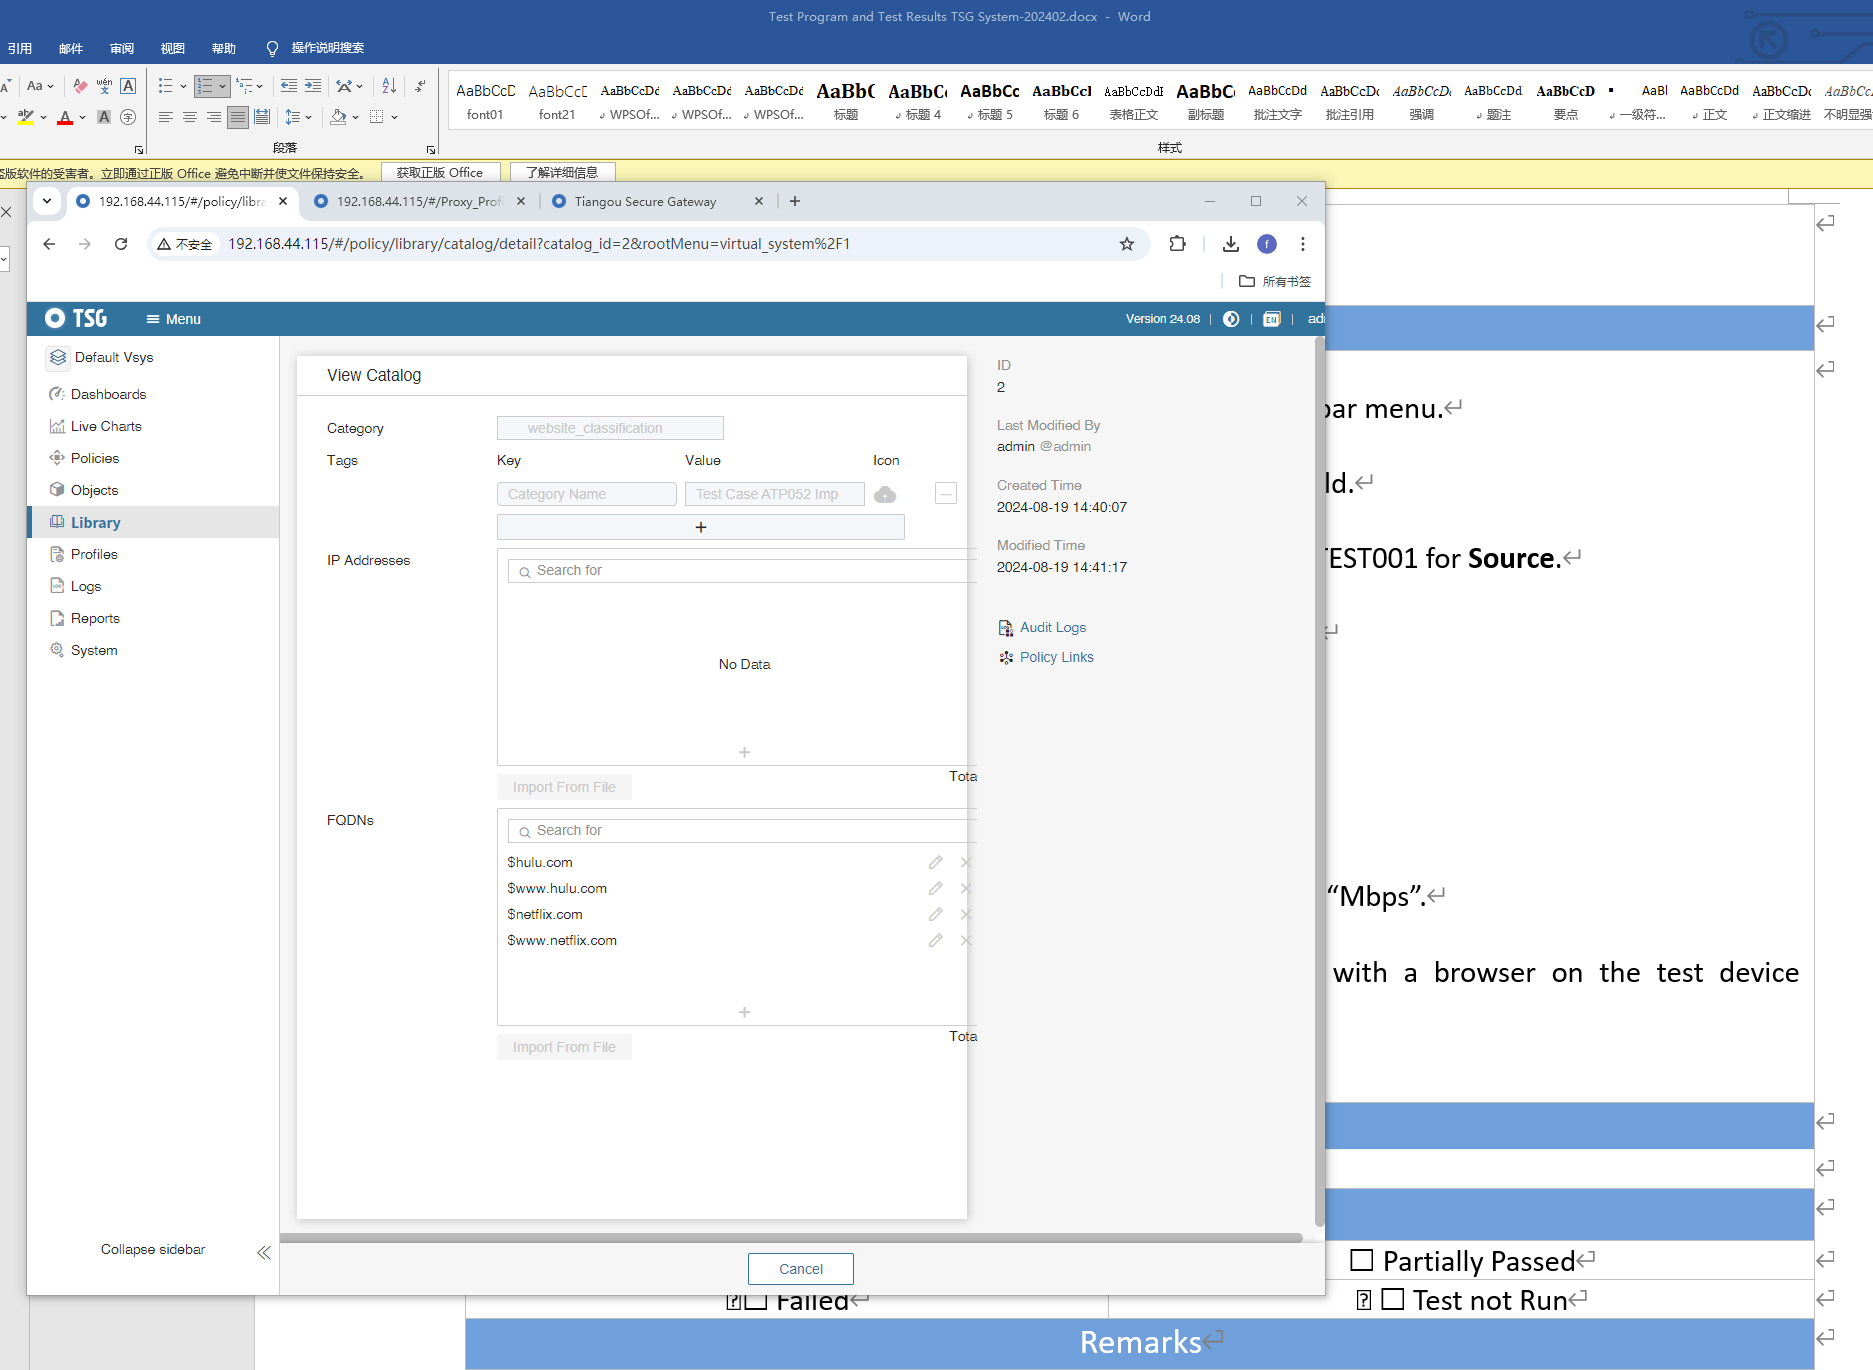The width and height of the screenshot is (1873, 1370).
Task: Bookmark this page with the star icon
Action: click(1127, 244)
